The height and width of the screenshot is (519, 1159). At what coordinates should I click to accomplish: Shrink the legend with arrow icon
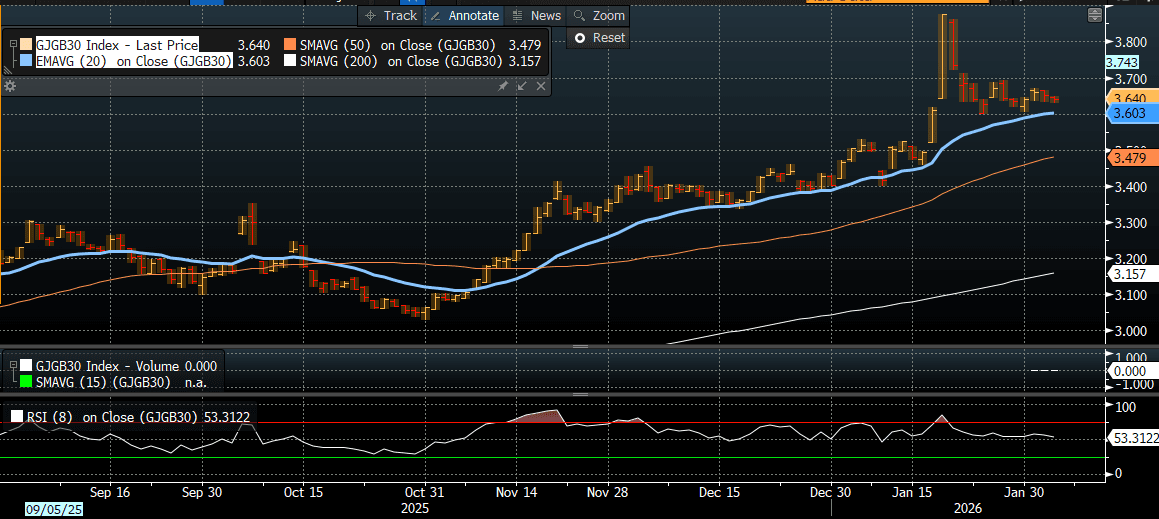pyautogui.click(x=522, y=87)
